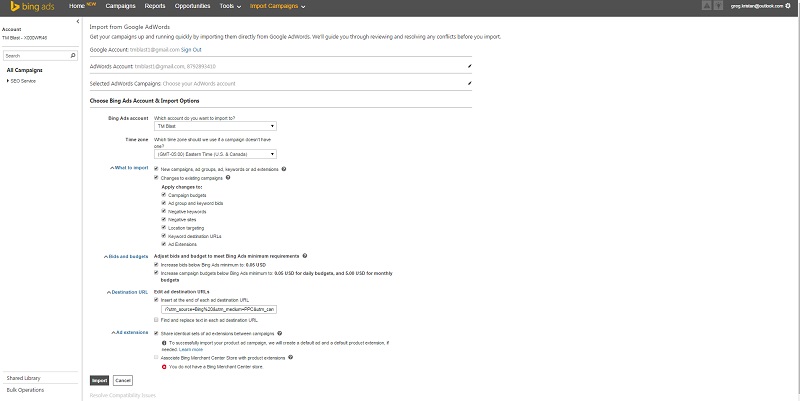The height and width of the screenshot is (401, 800).
Task: Open Shared Library in sidebar
Action: click(x=23, y=378)
